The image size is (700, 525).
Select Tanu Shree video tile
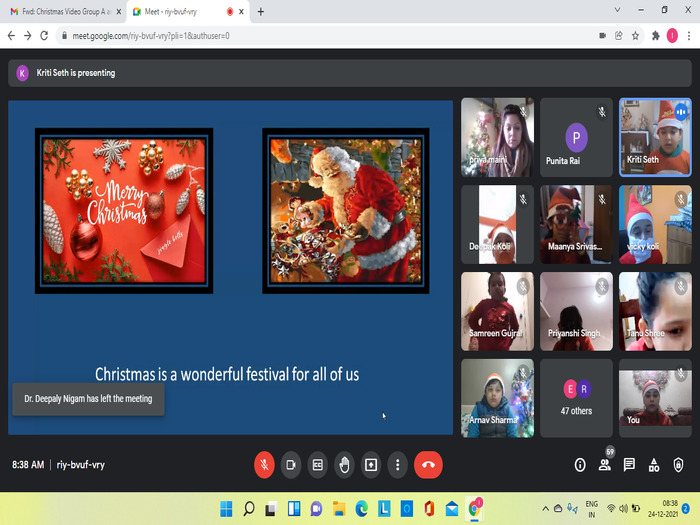[655, 311]
